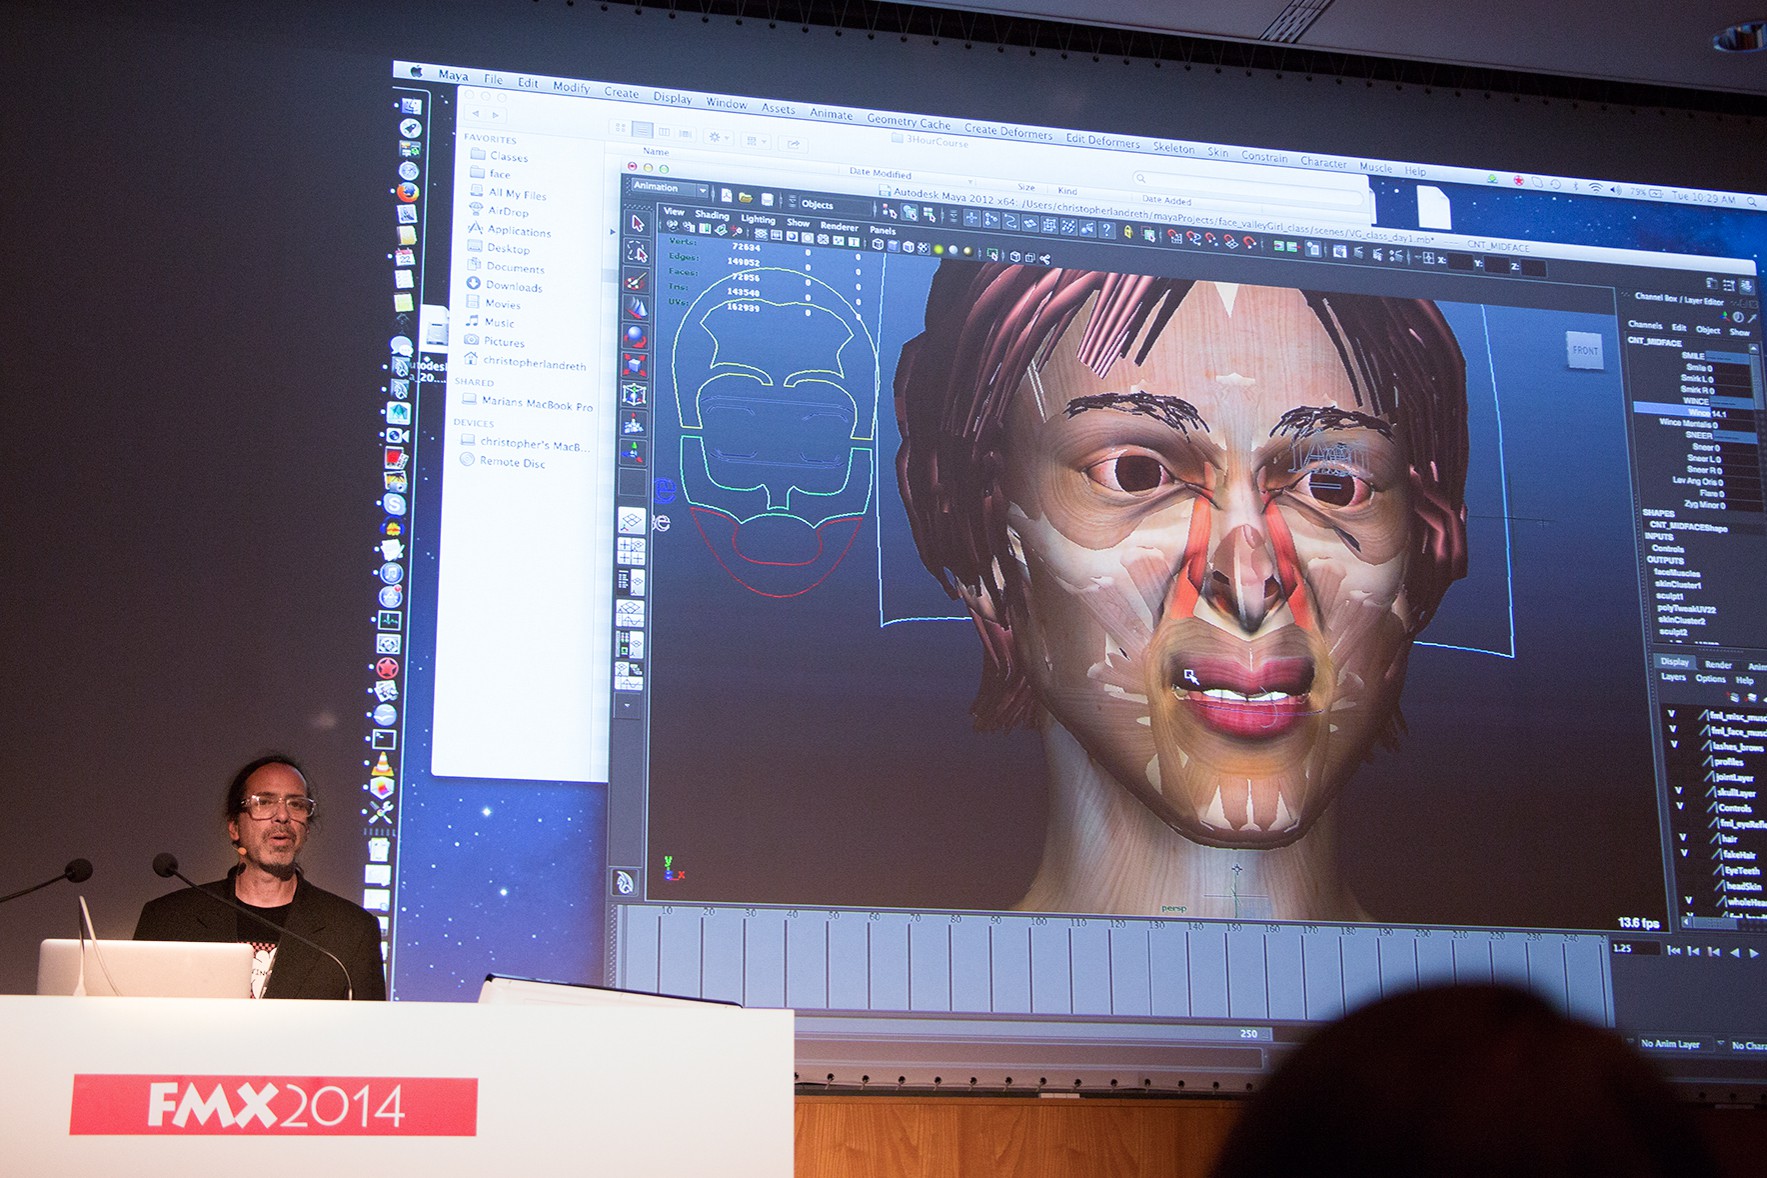
Task: Open Skype from the Dock
Action: (395, 505)
